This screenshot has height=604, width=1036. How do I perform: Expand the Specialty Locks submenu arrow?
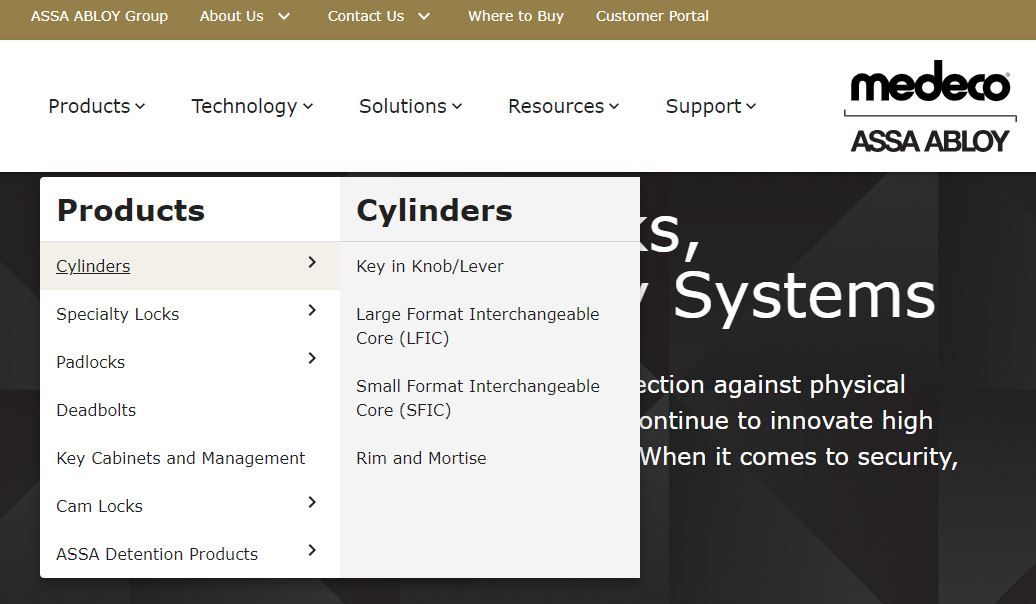312,311
